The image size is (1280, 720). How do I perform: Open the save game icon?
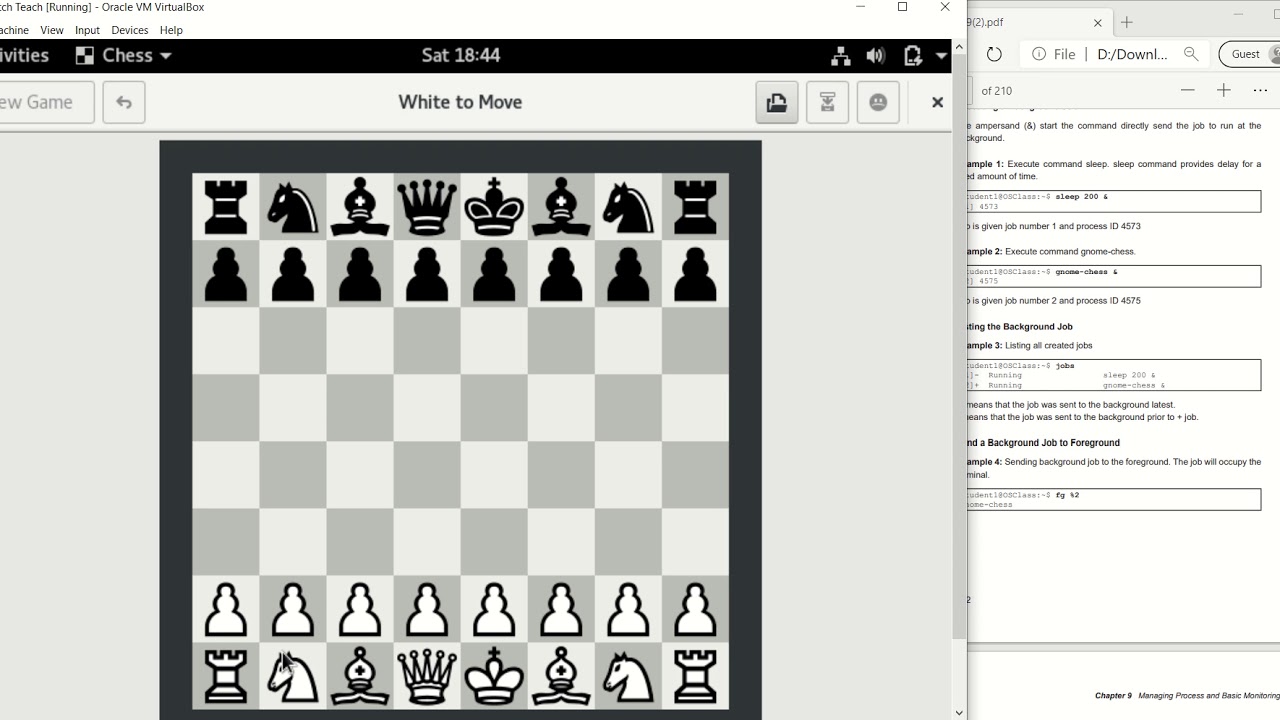pos(777,102)
